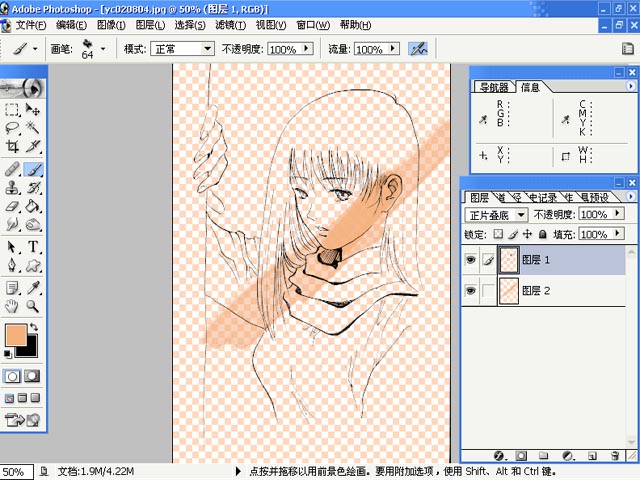Select the Path Selection arrow tool
Screen dimensions: 640x480
[x=12, y=247]
